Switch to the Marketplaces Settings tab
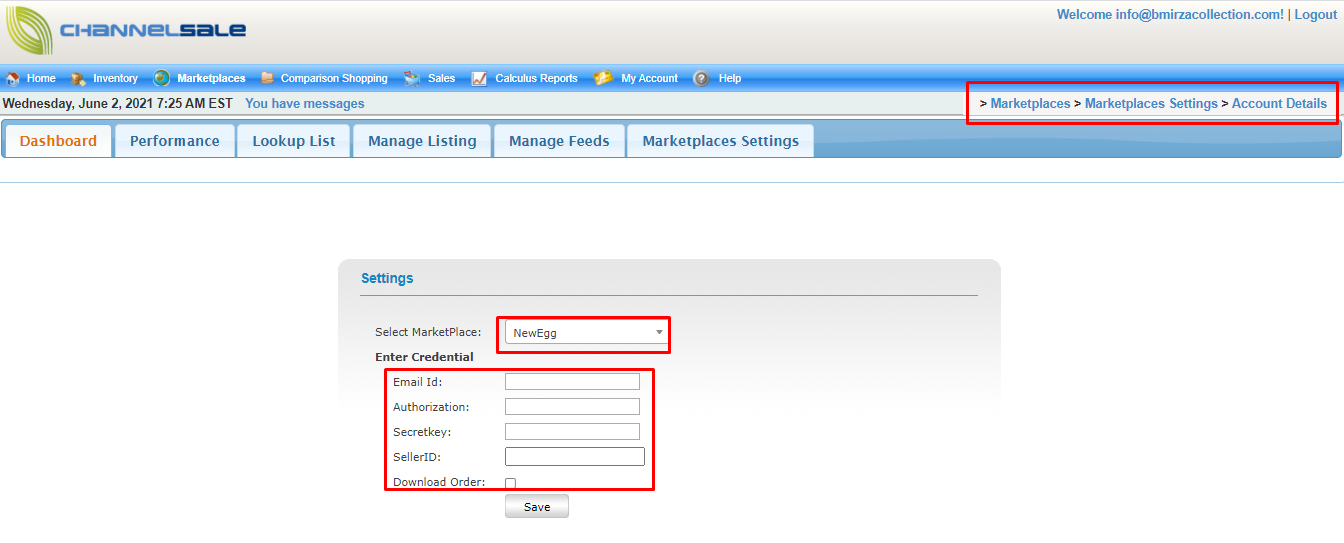Screen dimensions: 1344x543 (720, 141)
